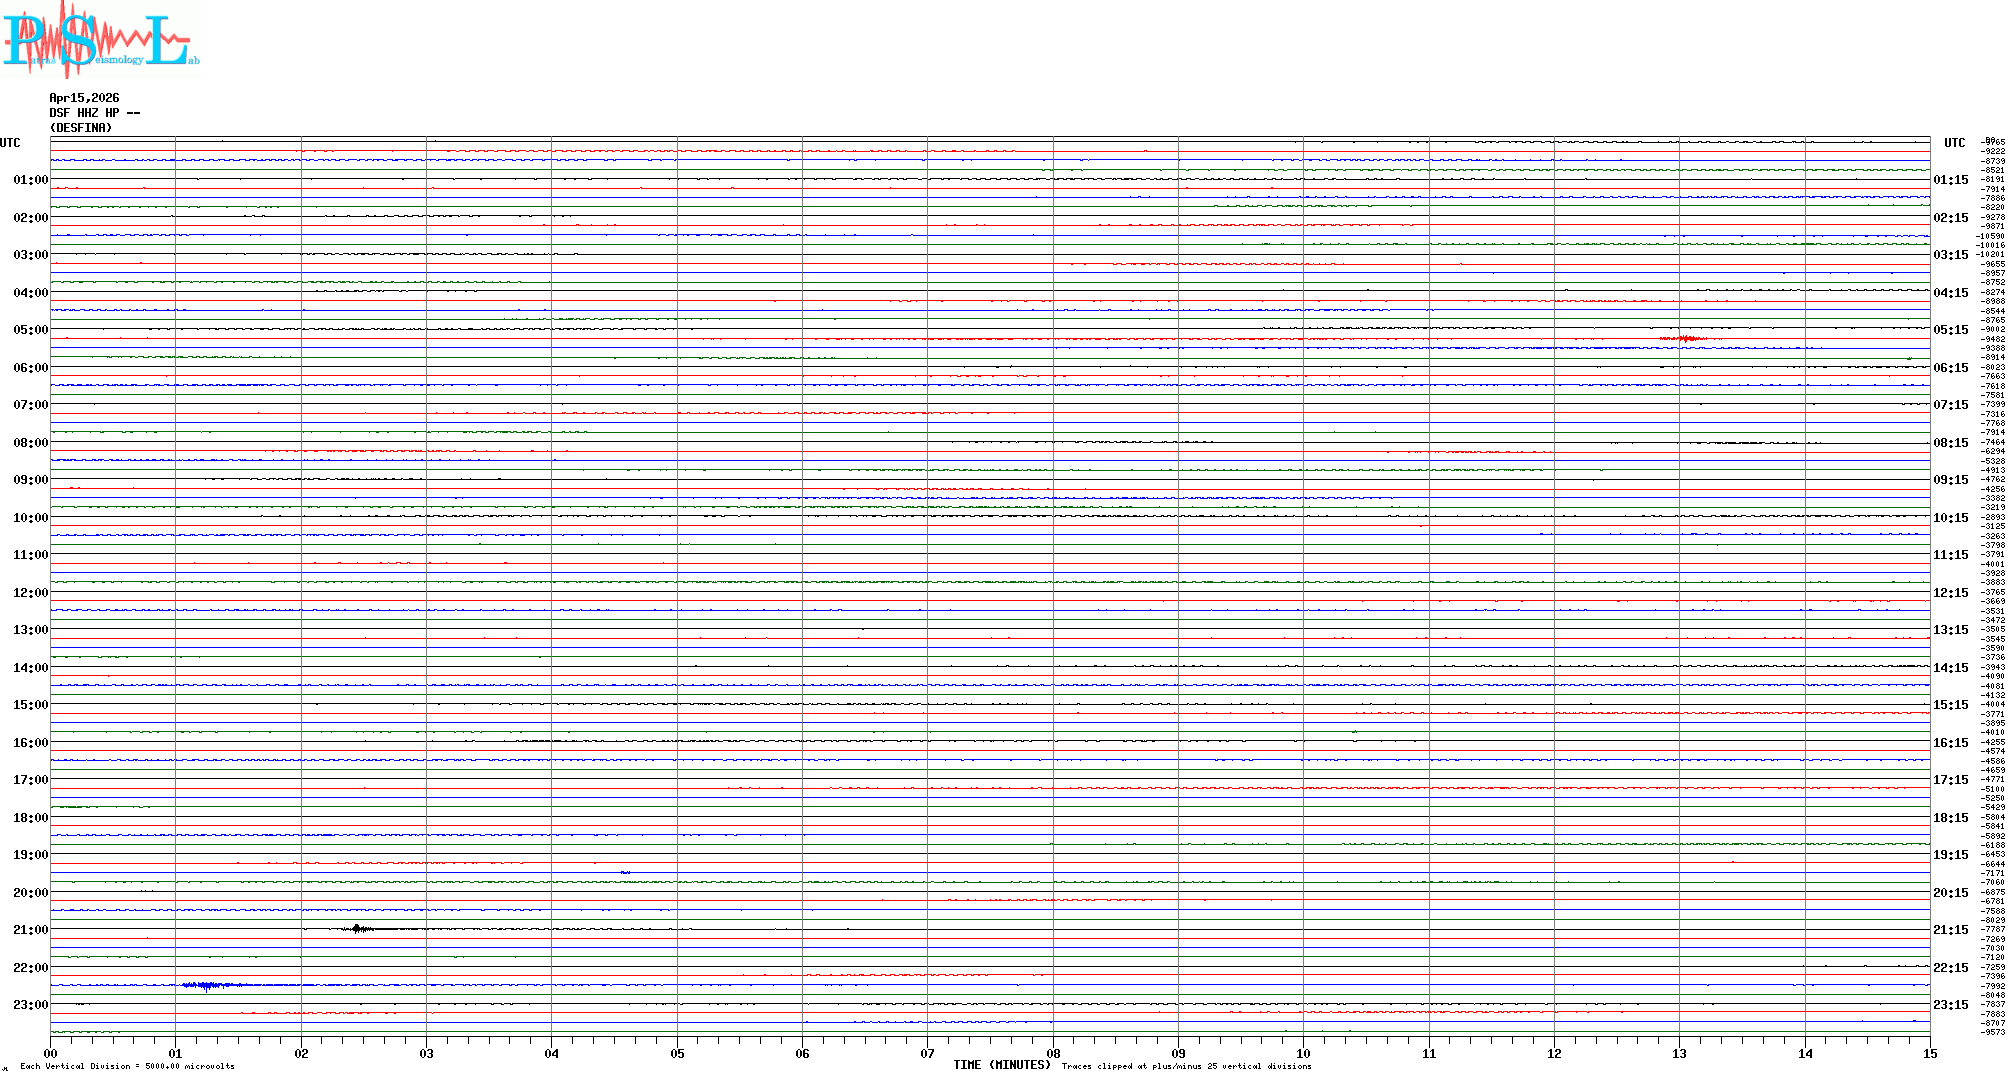Click the 12:00 hour label on left
Image resolution: width=2010 pixels, height=1080 pixels.
[30, 593]
